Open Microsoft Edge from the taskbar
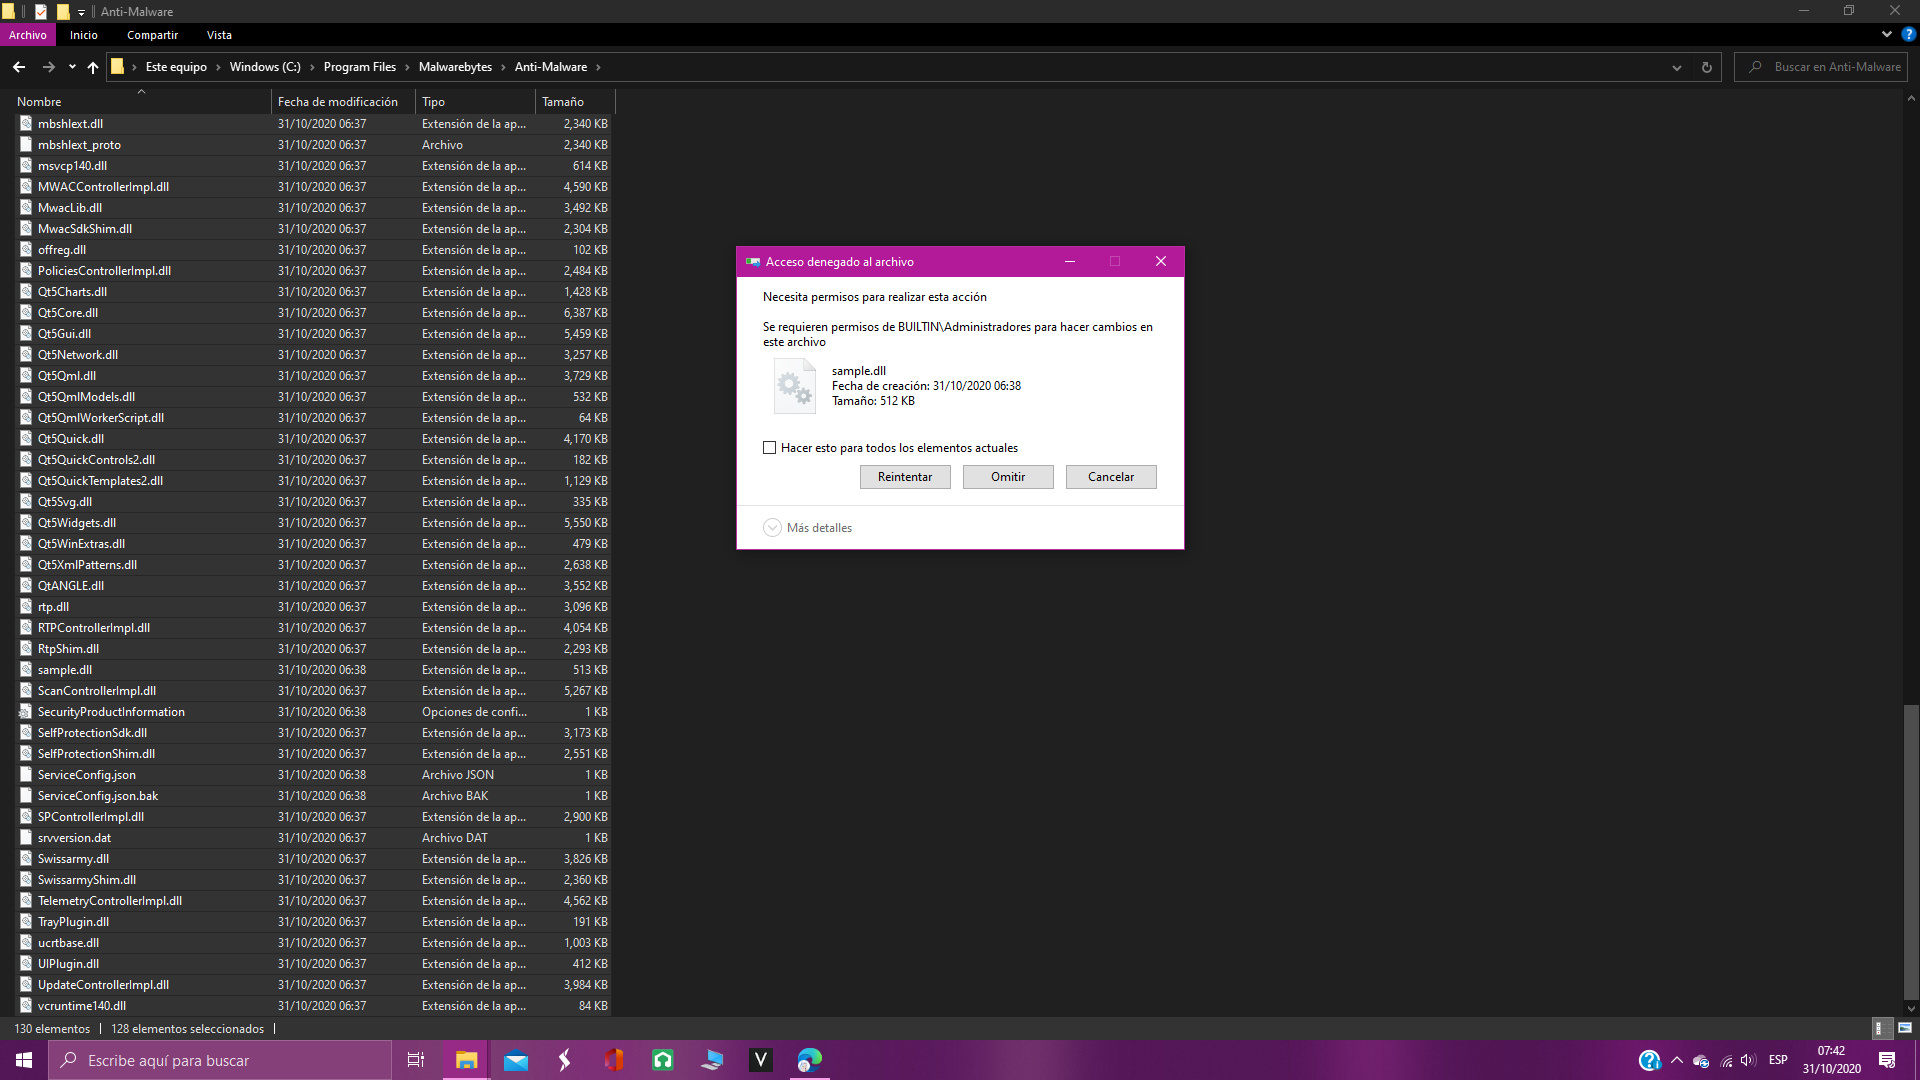The image size is (1920, 1080). pyautogui.click(x=810, y=1060)
